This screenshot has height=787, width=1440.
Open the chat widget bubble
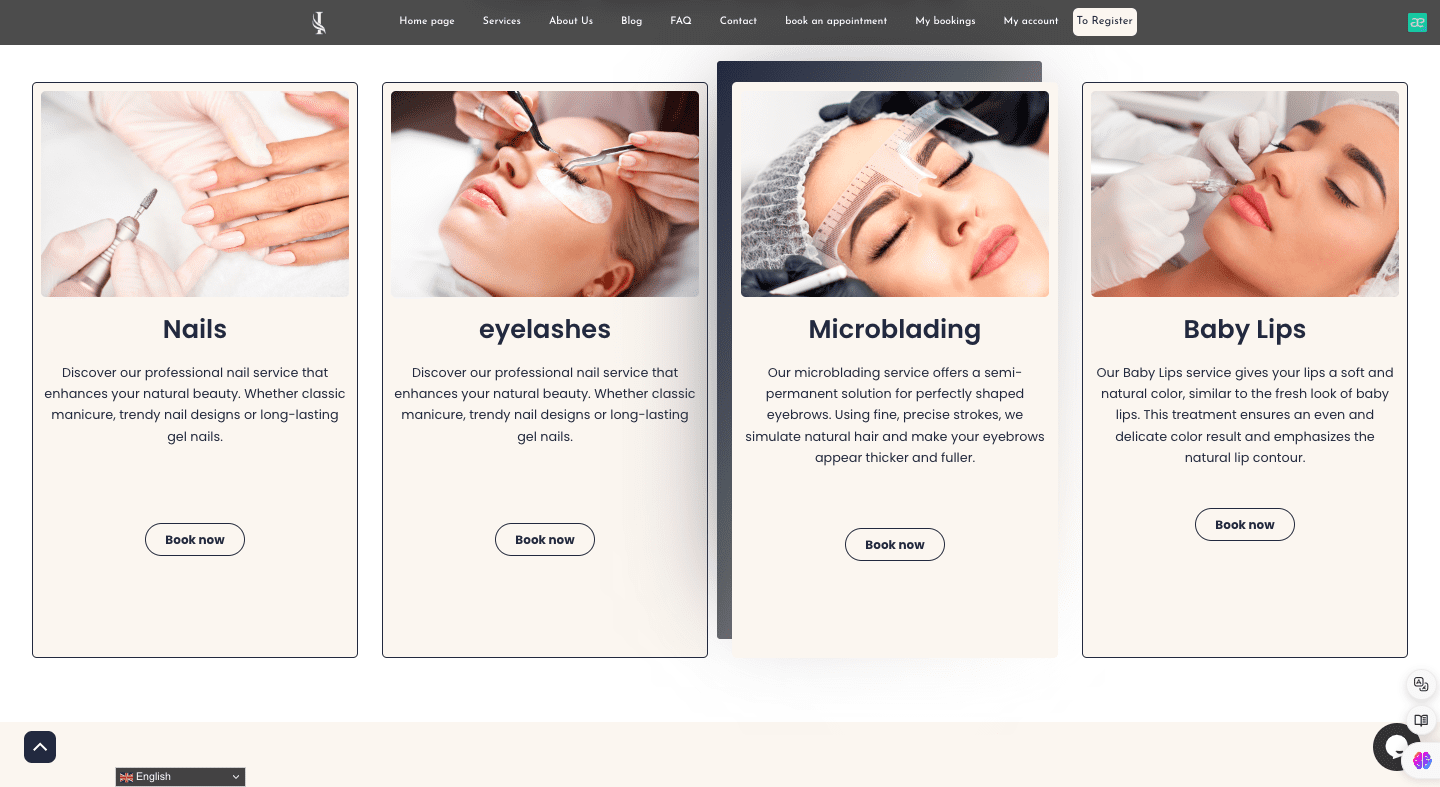[1396, 747]
